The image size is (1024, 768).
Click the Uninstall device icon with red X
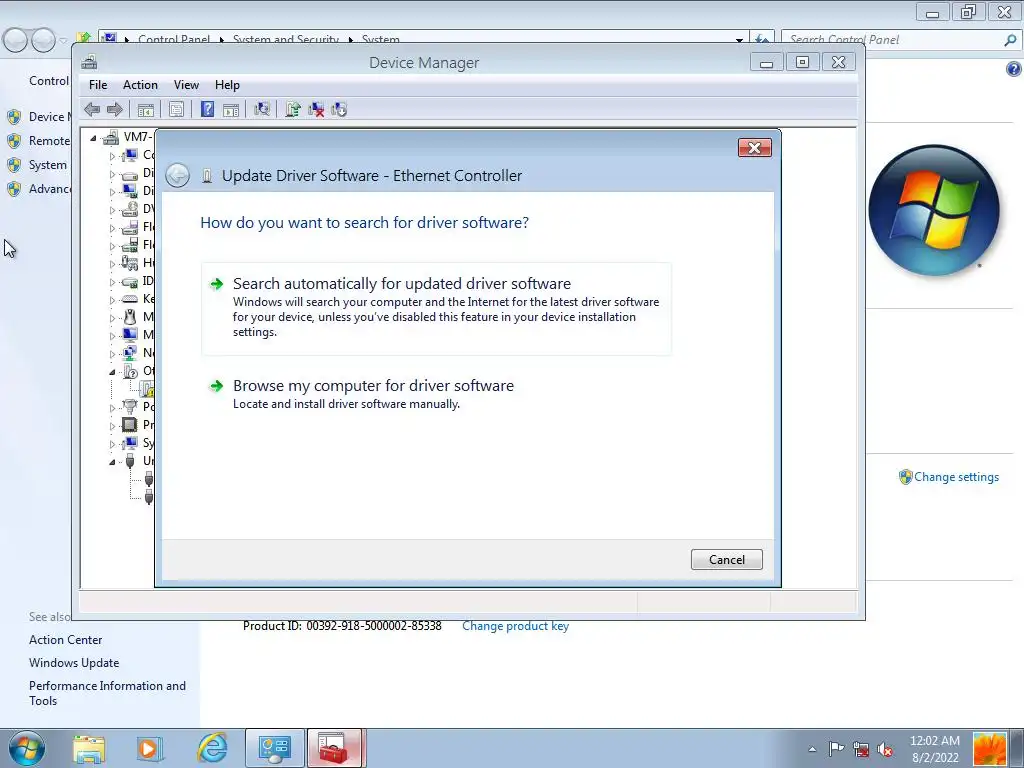pyautogui.click(x=316, y=110)
